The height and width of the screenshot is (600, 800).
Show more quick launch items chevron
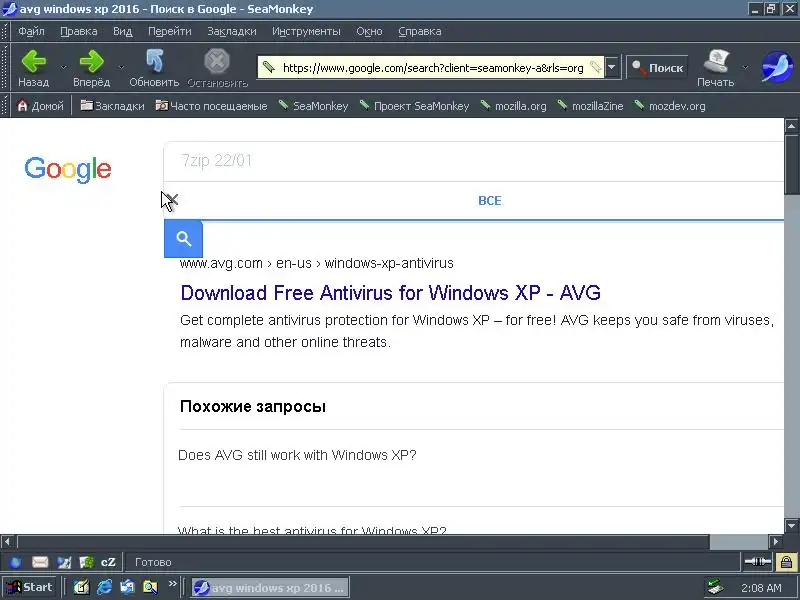[x=172, y=583]
